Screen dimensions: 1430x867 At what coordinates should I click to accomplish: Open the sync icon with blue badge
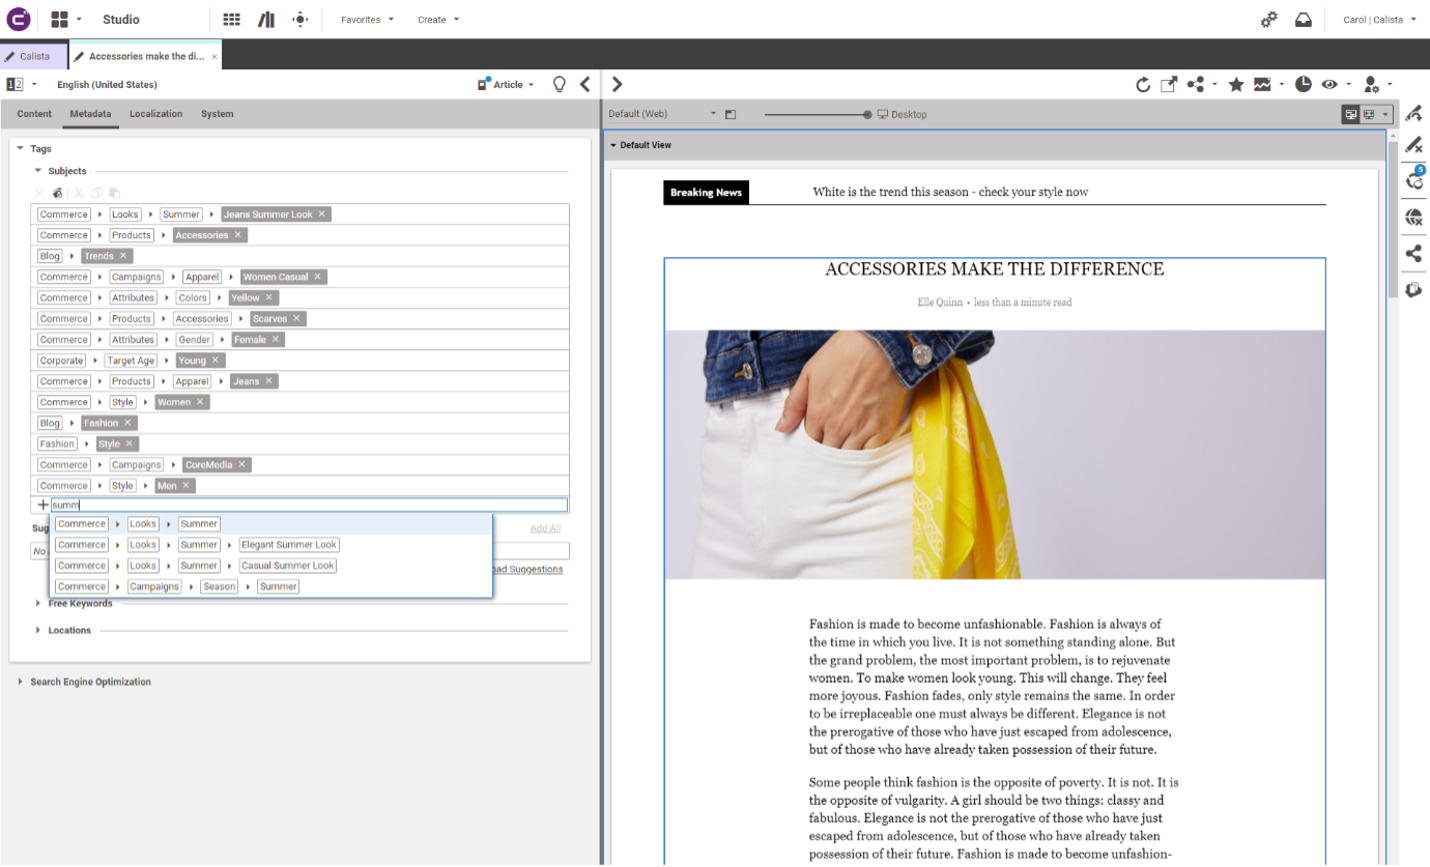(x=1414, y=179)
